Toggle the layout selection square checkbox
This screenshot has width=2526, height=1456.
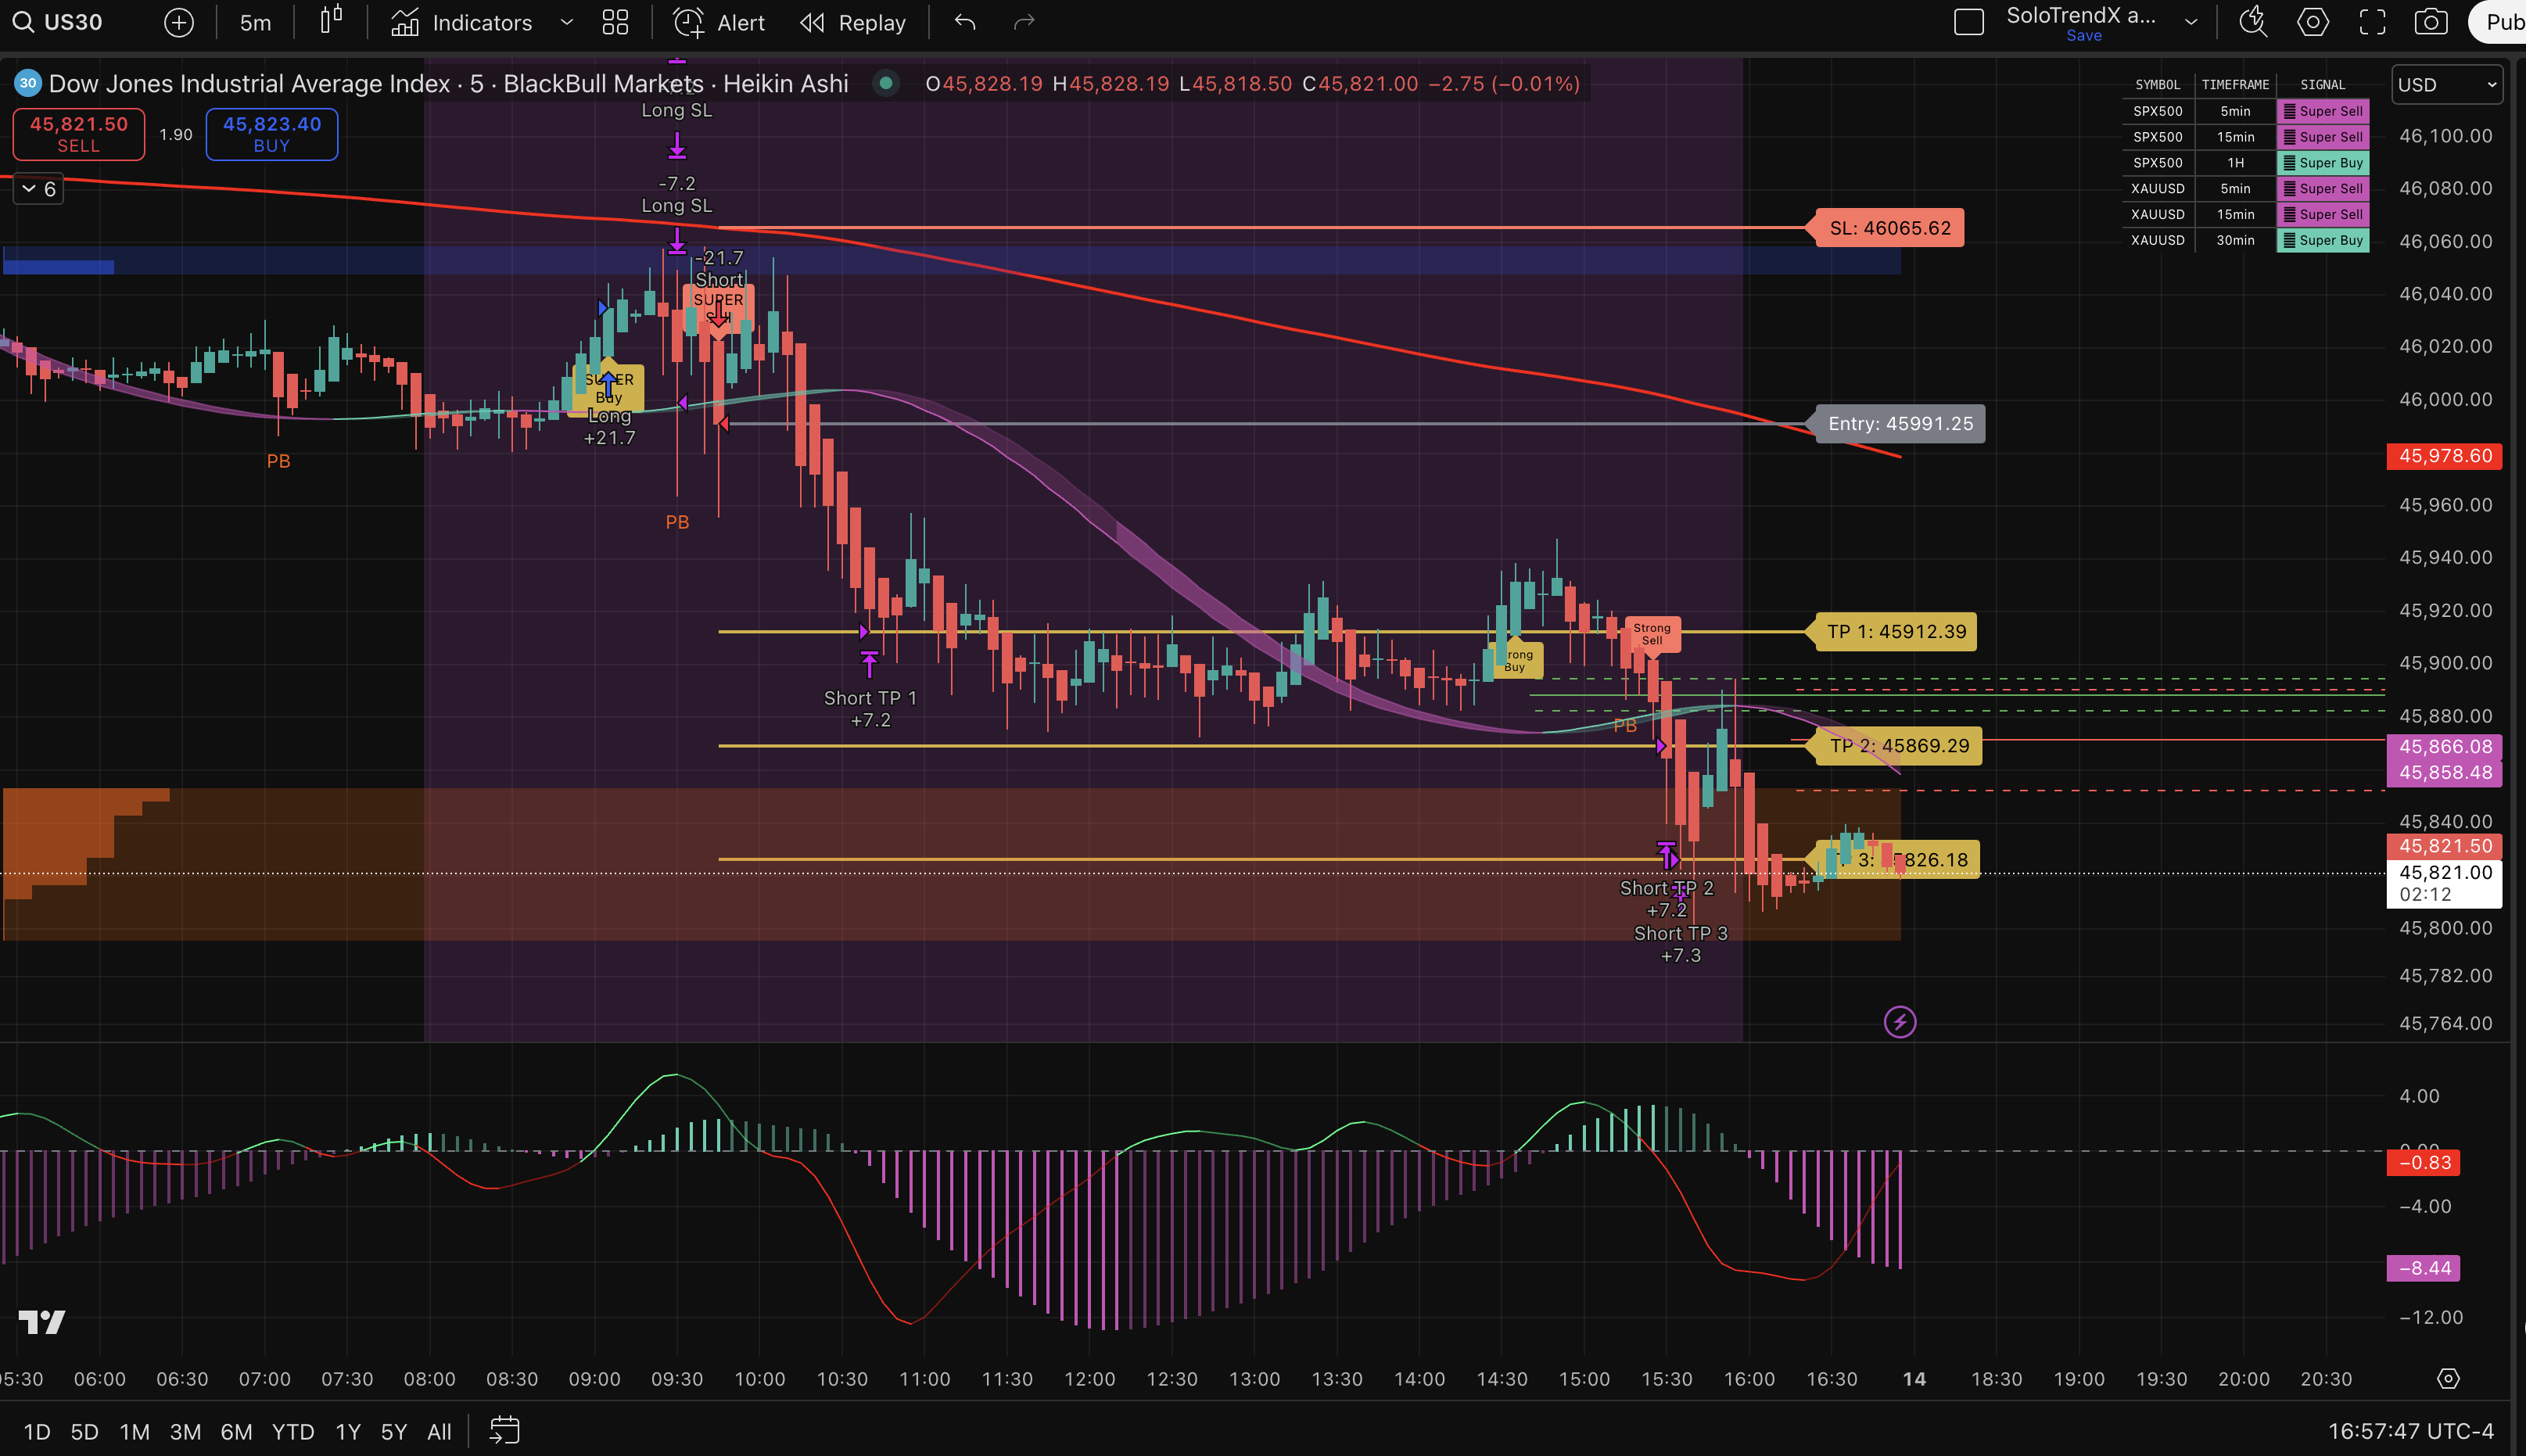1968,22
